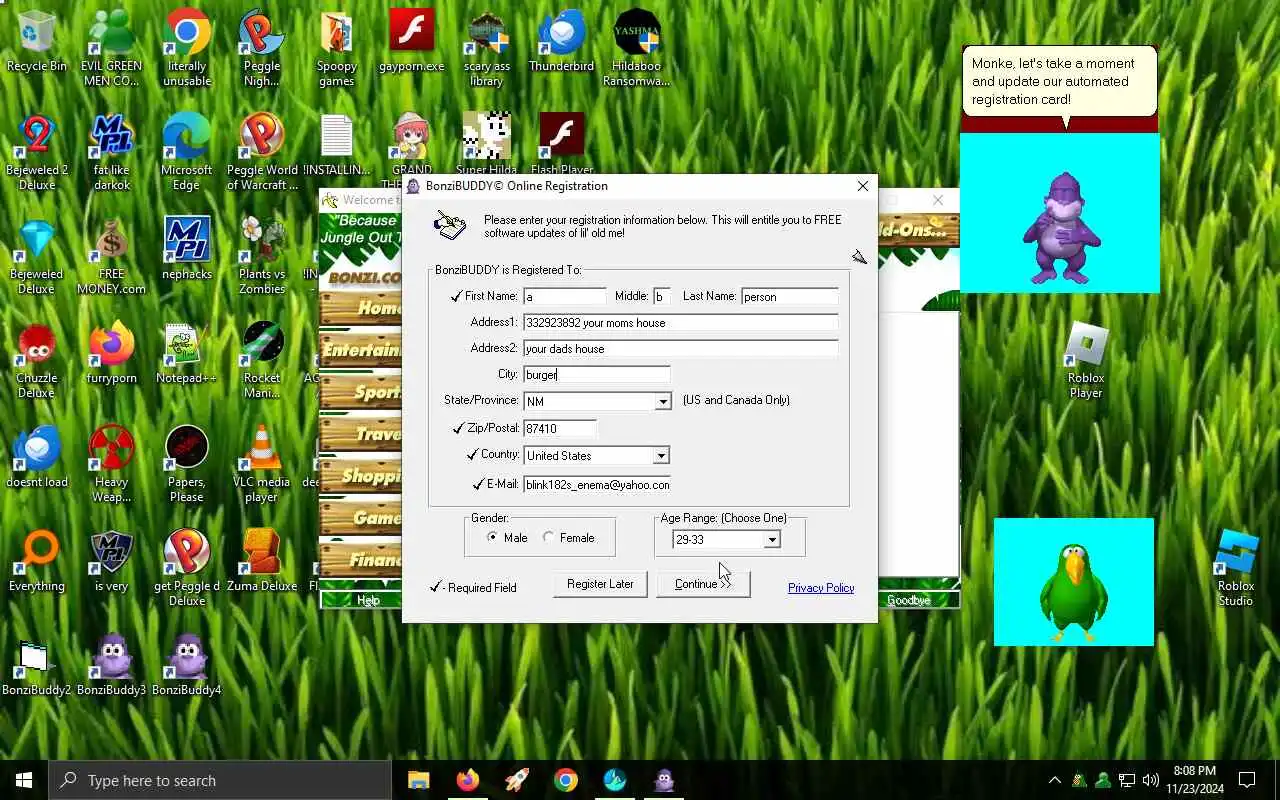
Task: Open Firefox from the taskbar
Action: tap(468, 780)
